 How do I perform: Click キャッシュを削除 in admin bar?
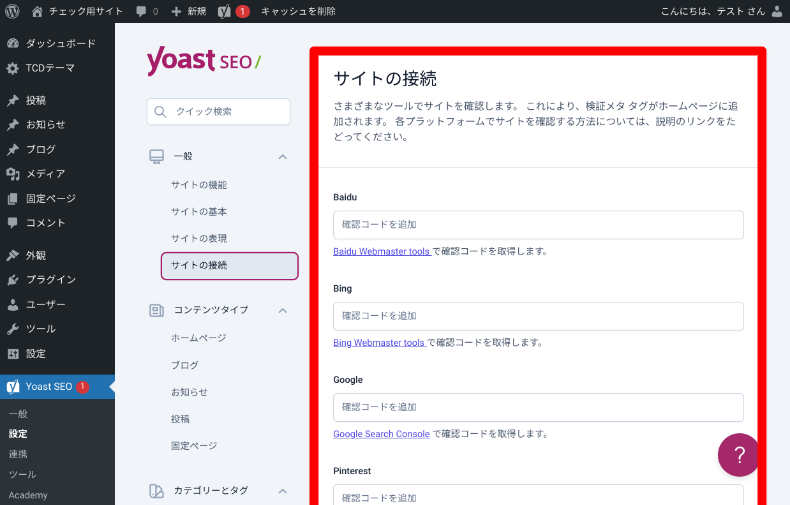tap(298, 11)
